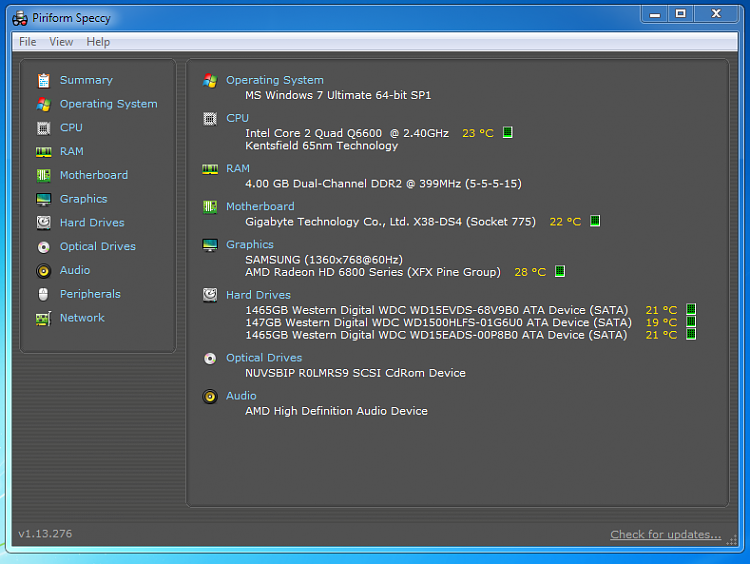The width and height of the screenshot is (750, 564).
Task: Open the View menu
Action: click(x=61, y=42)
